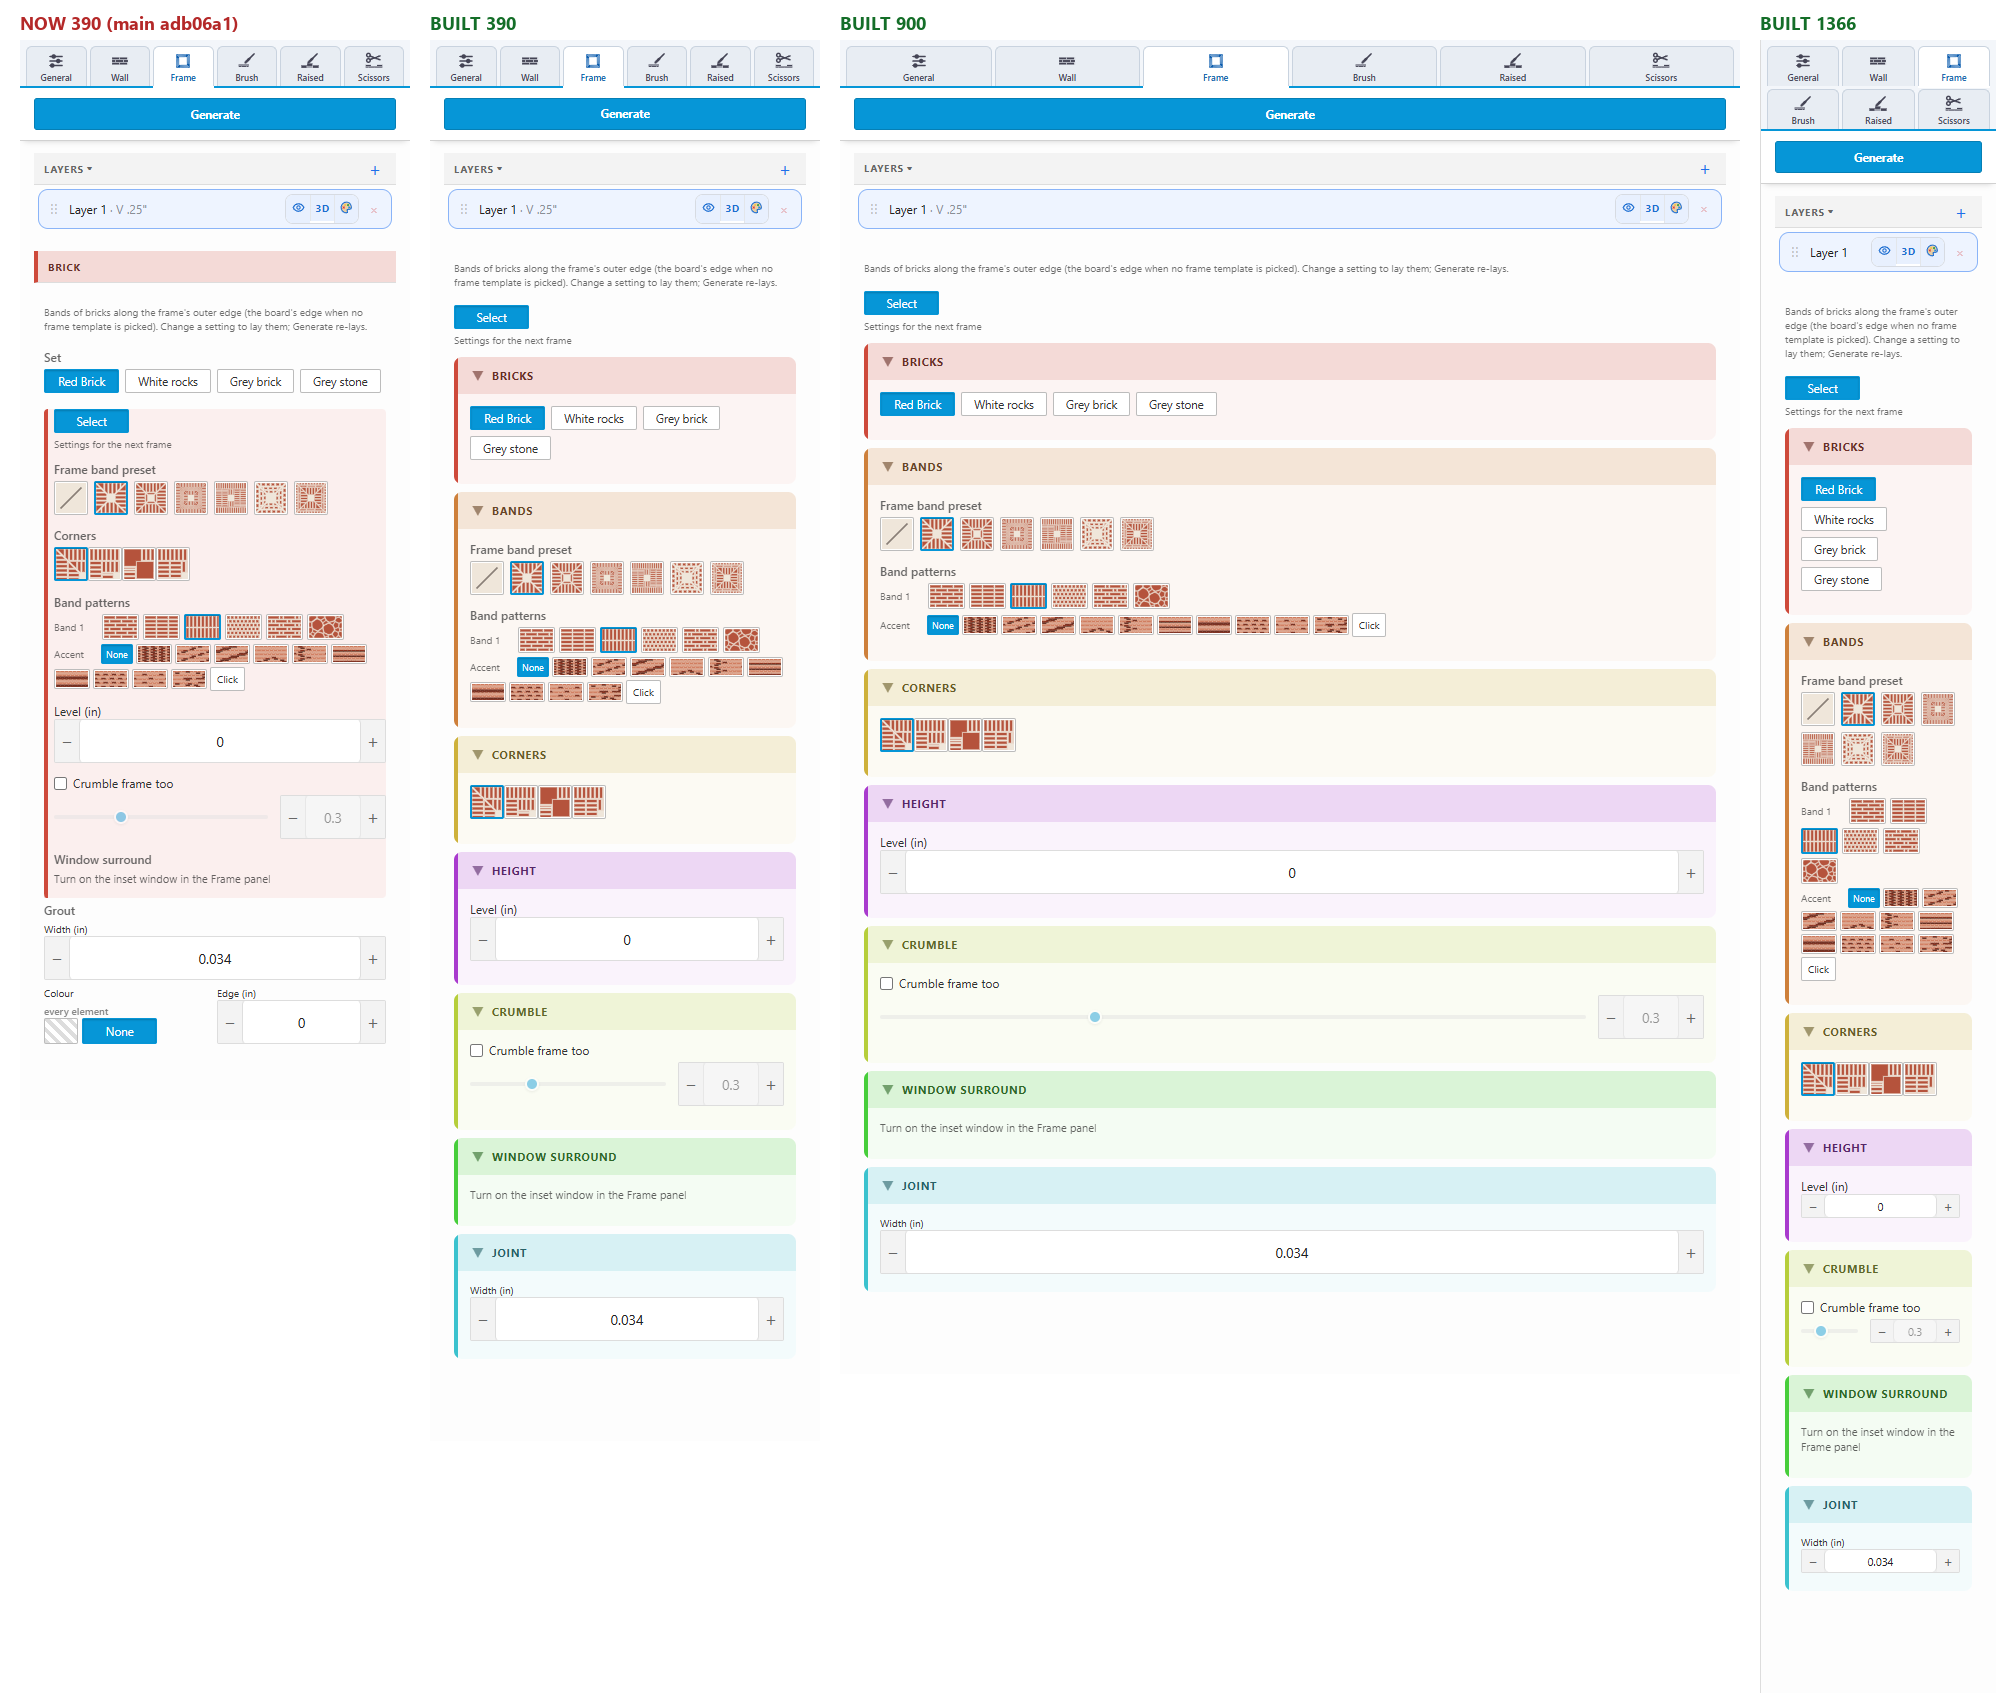Open Scissors tab in BUILT 1366 panel
Viewport: 2016px width, 1697px height.
(1953, 110)
